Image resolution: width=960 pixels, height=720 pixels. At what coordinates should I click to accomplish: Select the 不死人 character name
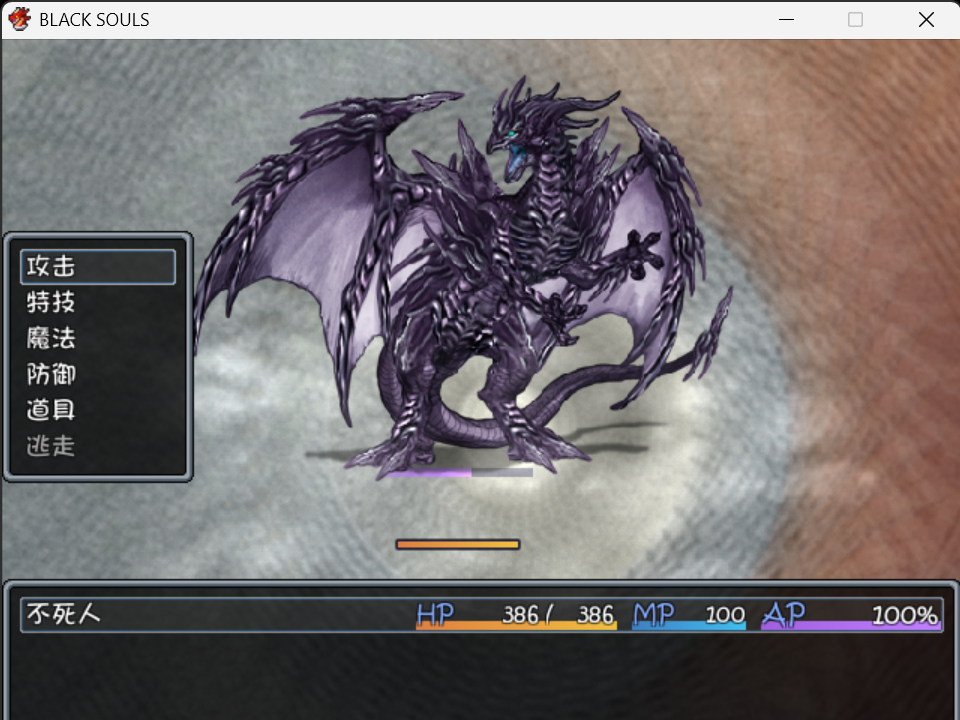click(63, 614)
